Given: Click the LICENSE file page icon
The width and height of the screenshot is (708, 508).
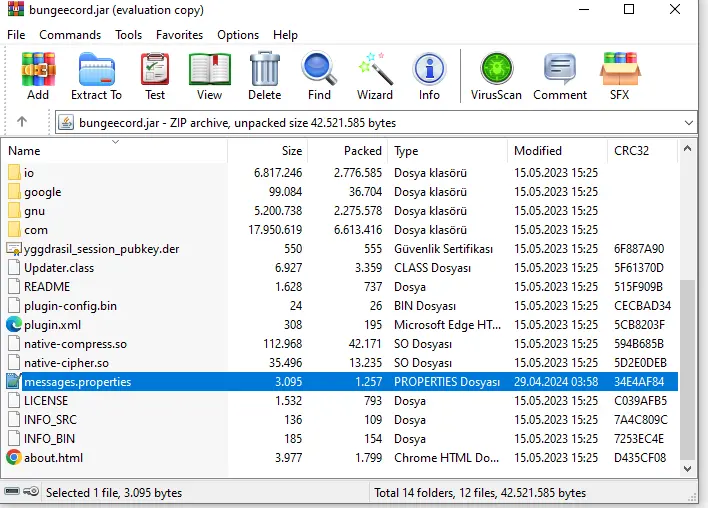Looking at the screenshot, I should click(x=14, y=401).
